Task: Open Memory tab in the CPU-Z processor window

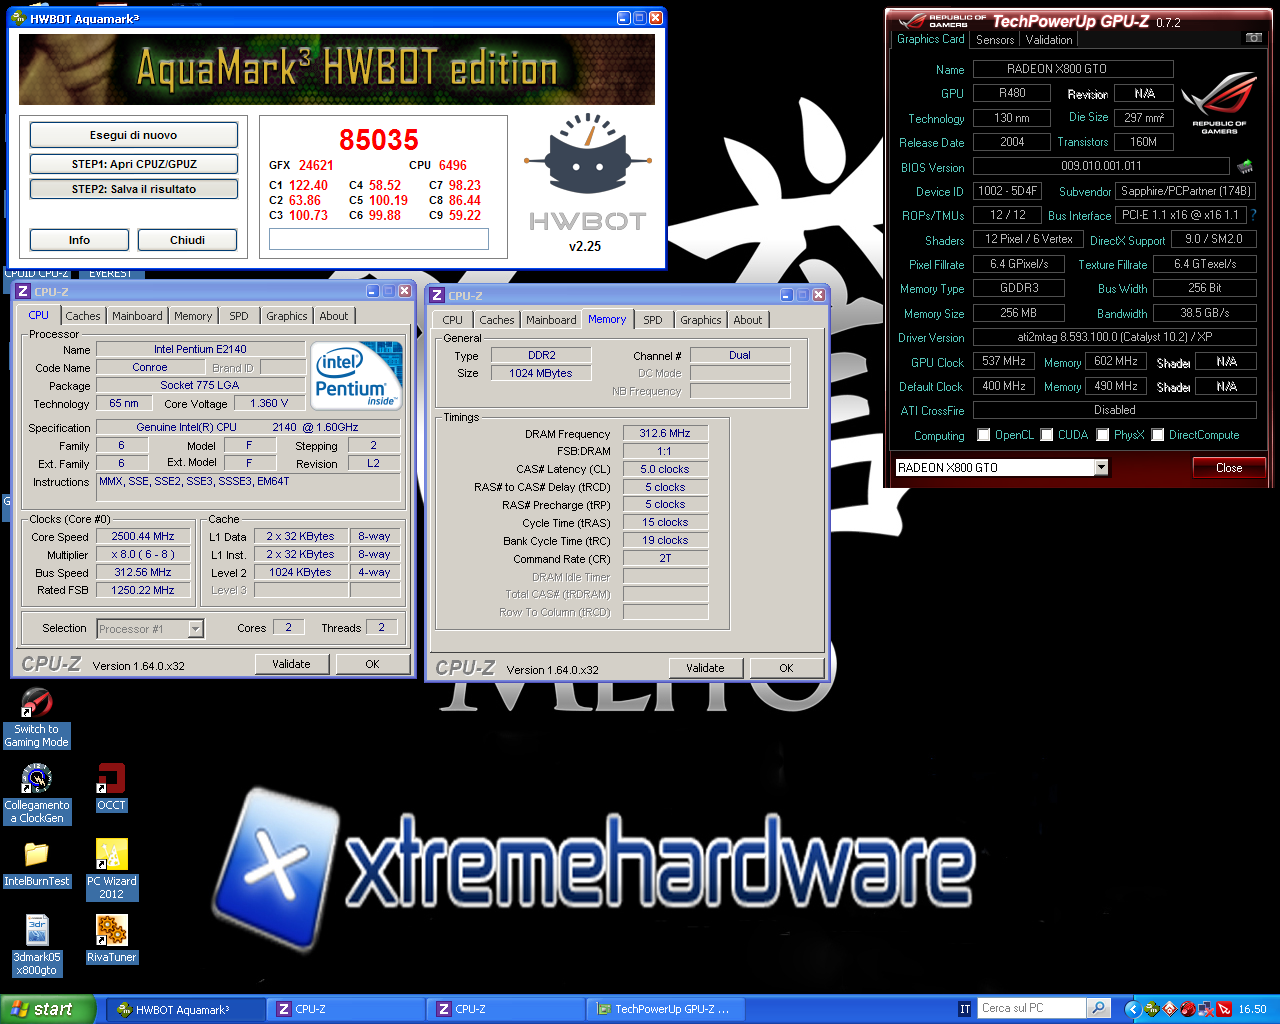Action: pyautogui.click(x=193, y=316)
